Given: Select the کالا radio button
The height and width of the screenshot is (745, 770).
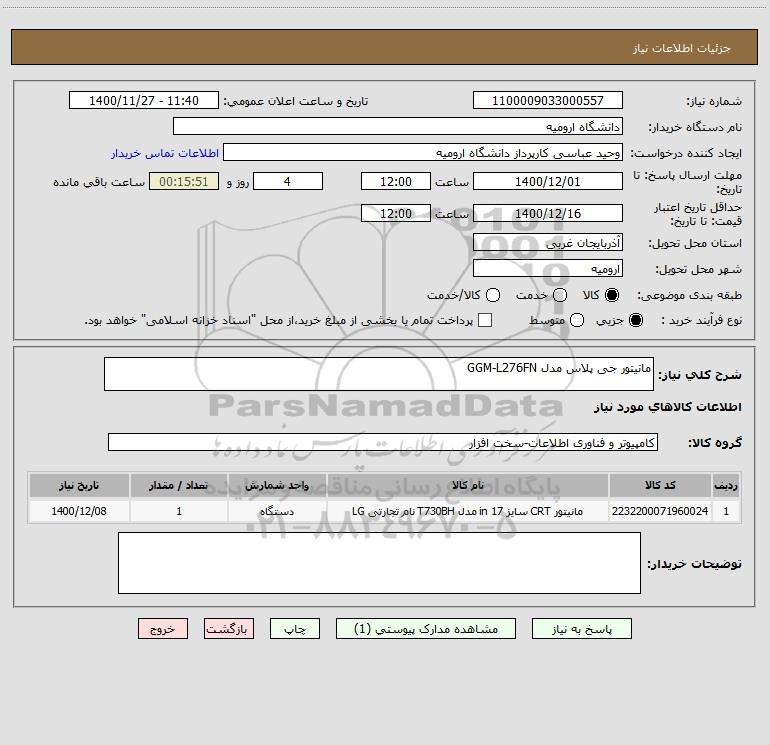Looking at the screenshot, I should [x=612, y=295].
